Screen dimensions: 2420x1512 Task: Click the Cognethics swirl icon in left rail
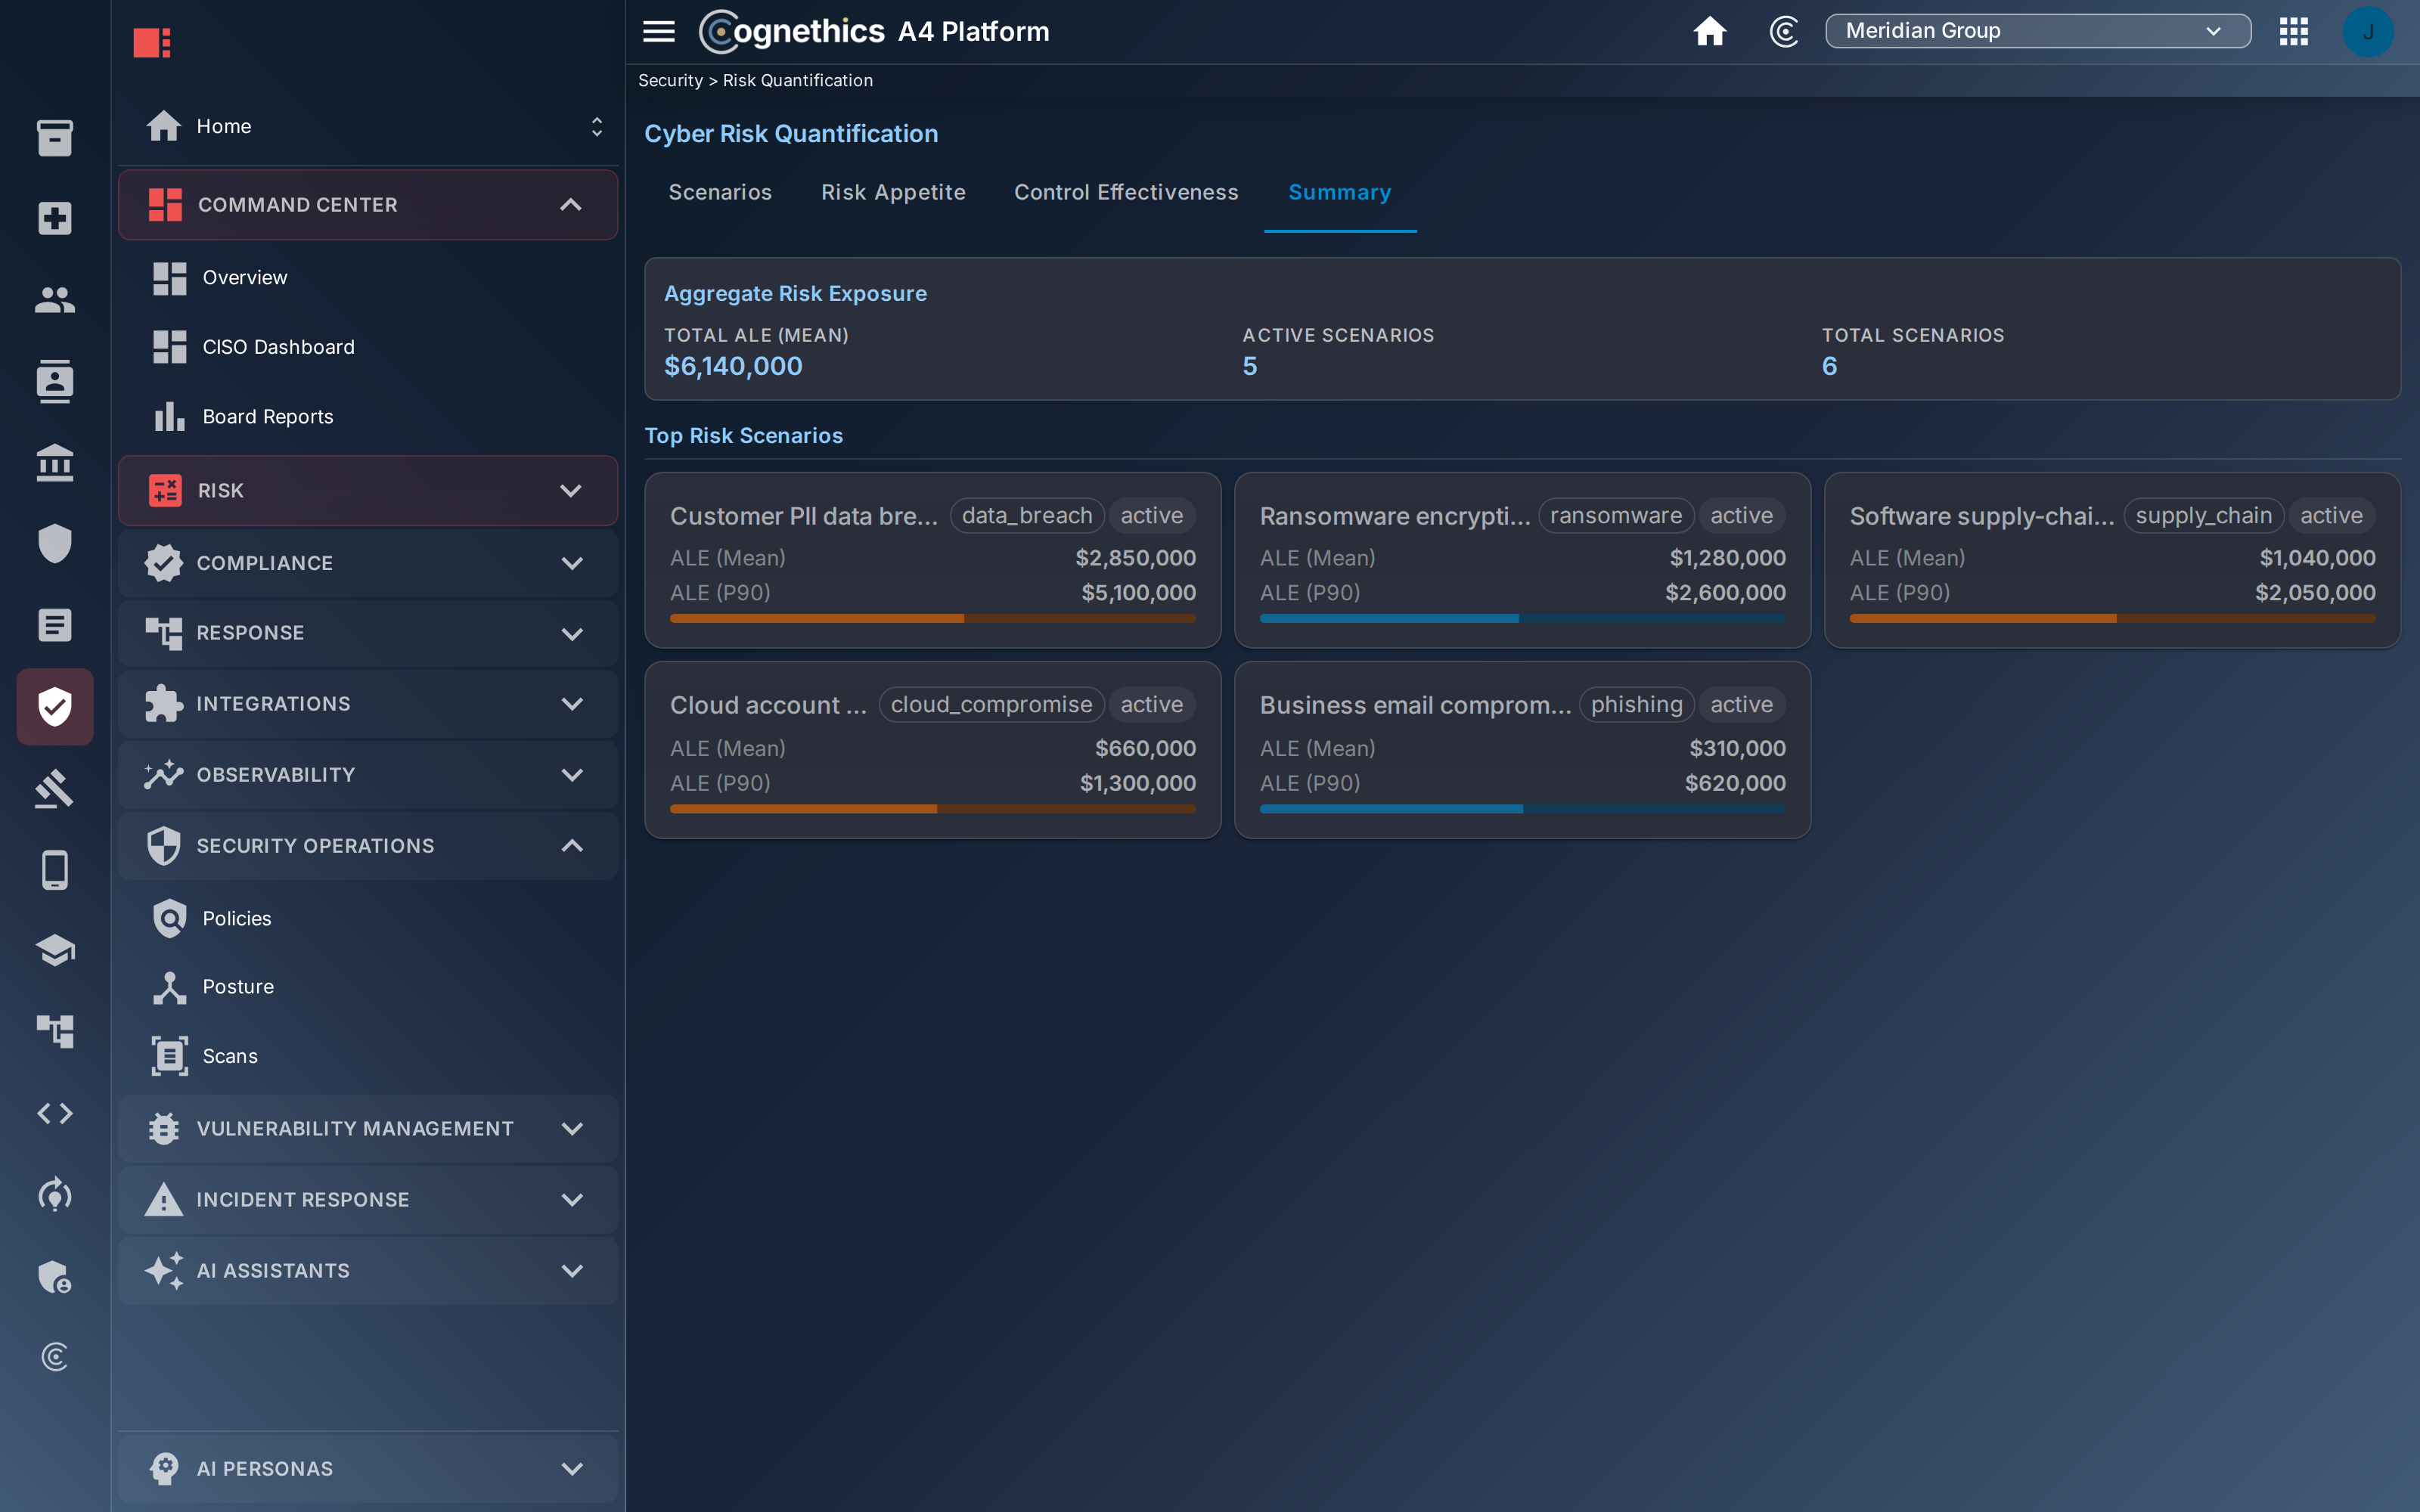pos(55,1357)
